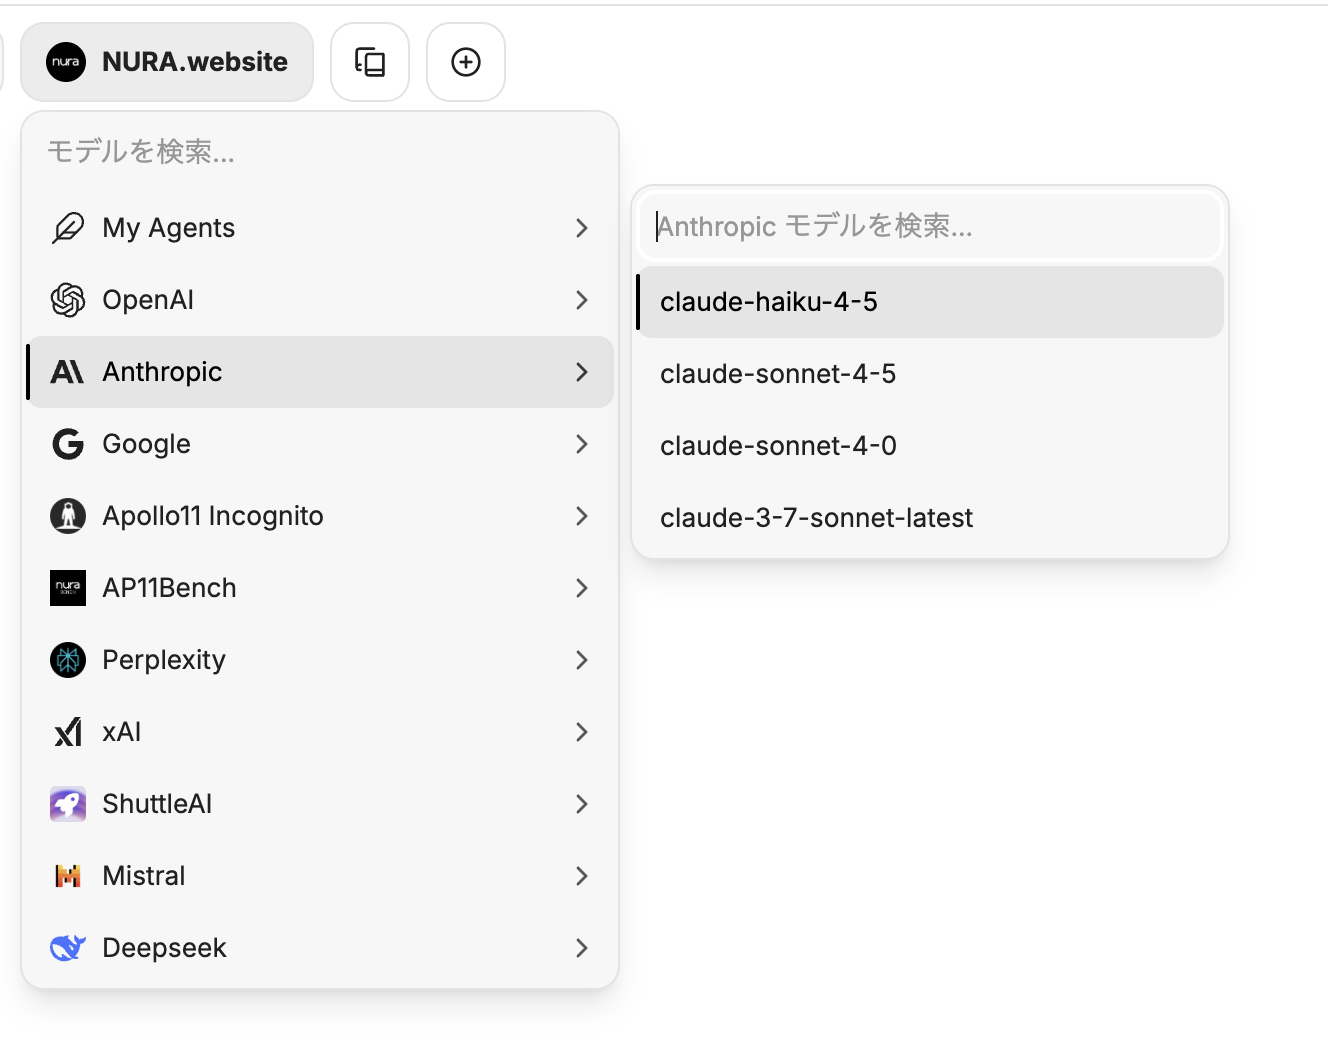The height and width of the screenshot is (1038, 1328).
Task: Expand the My Agents submenu
Action: pyautogui.click(x=582, y=227)
